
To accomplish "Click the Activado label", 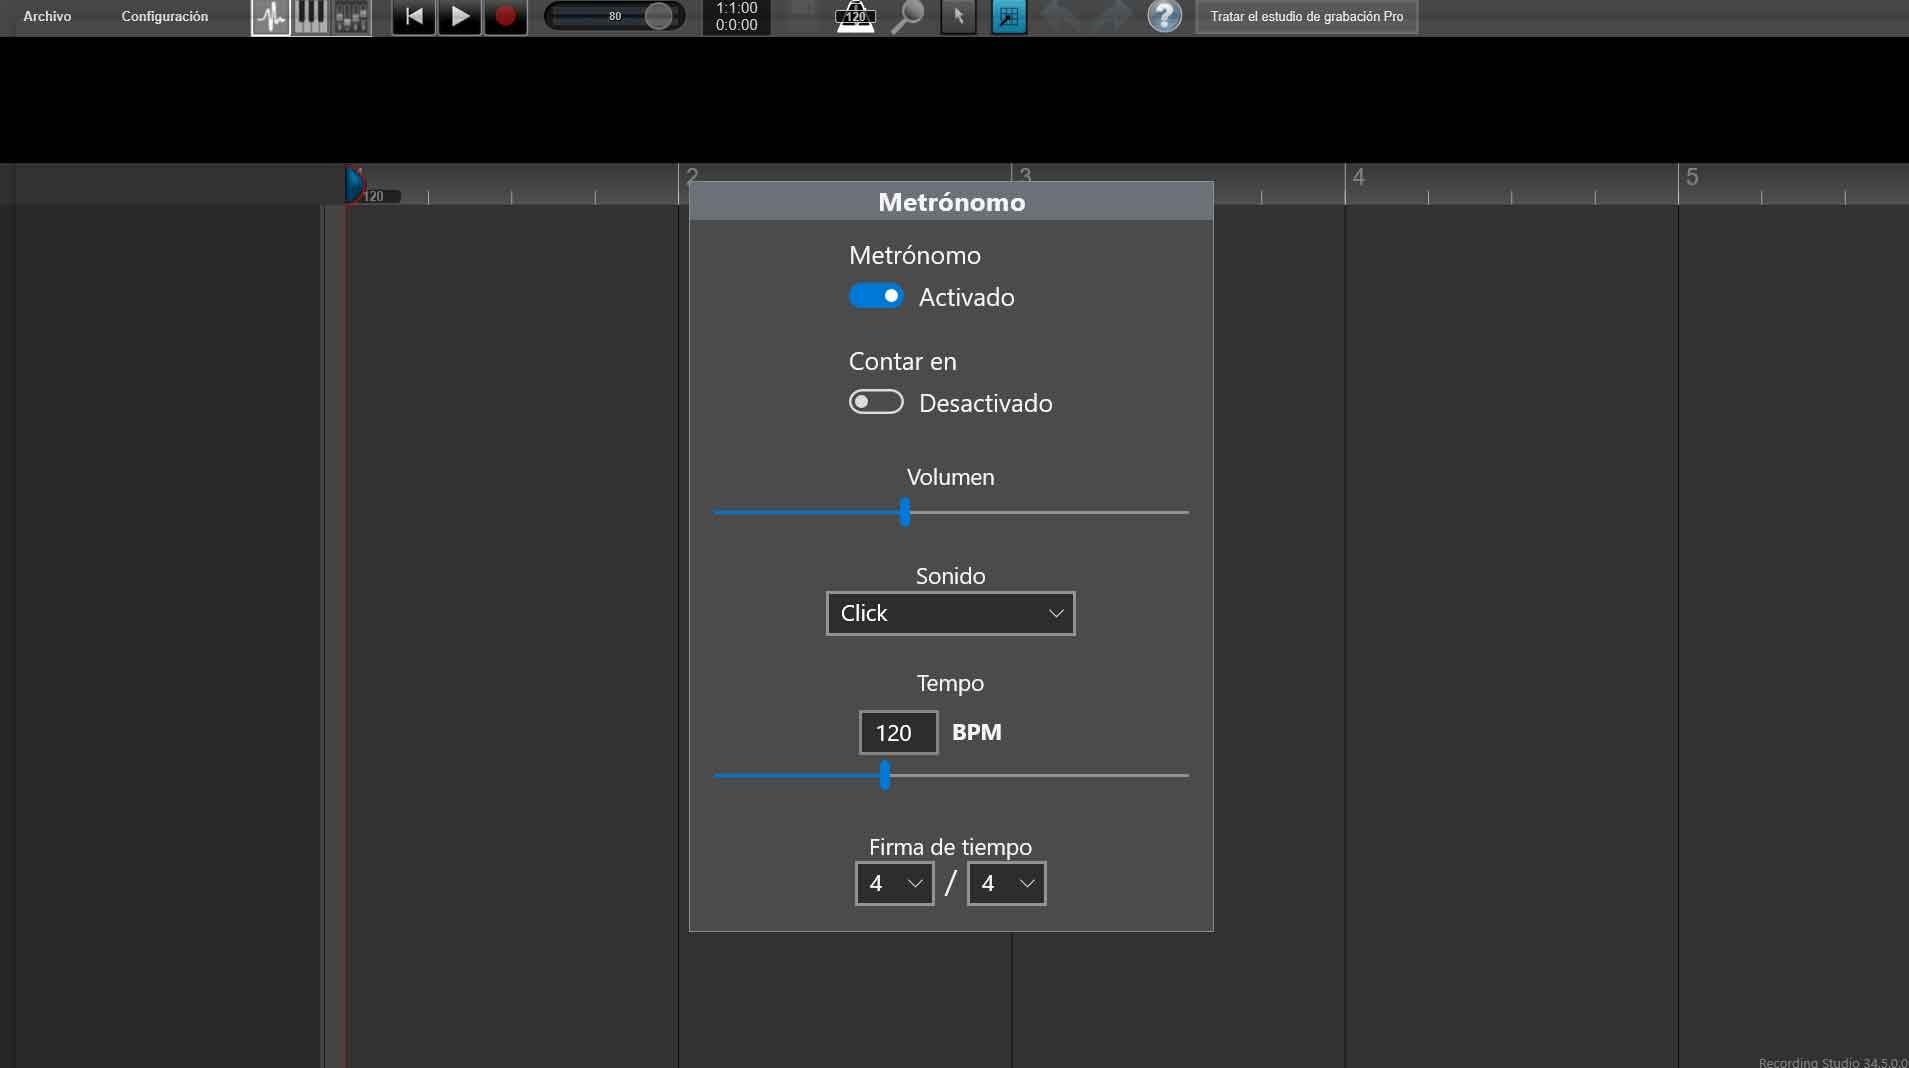I will 967,297.
